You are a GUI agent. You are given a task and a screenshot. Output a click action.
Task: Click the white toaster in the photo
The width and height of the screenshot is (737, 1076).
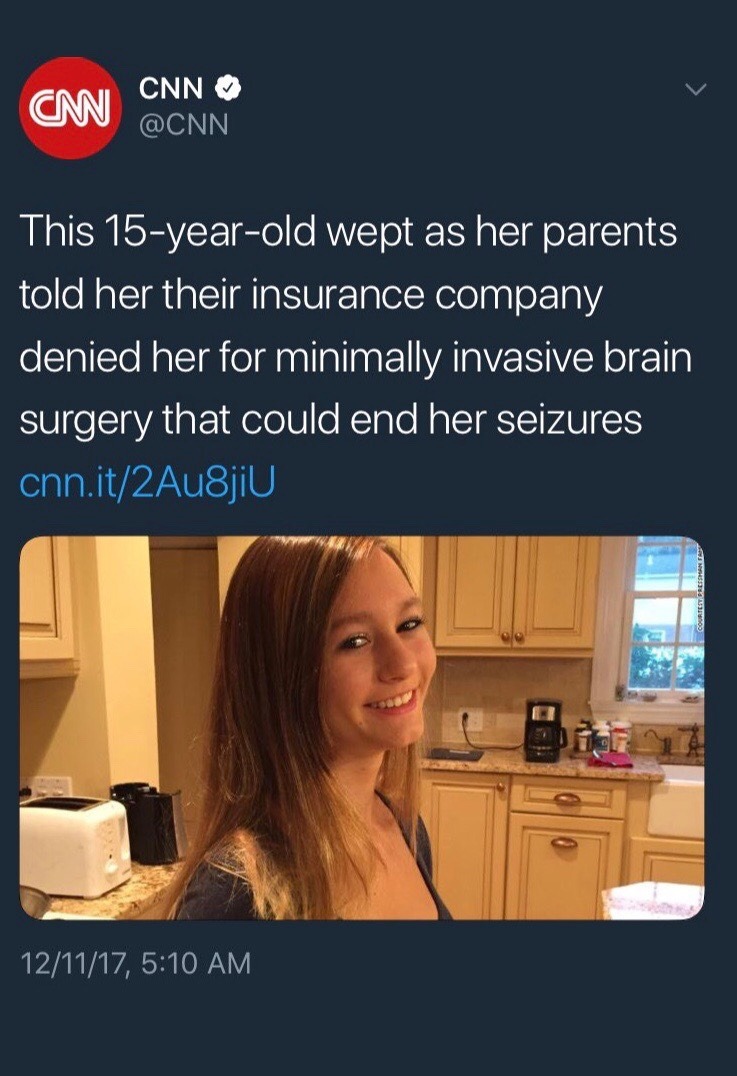[x=74, y=845]
